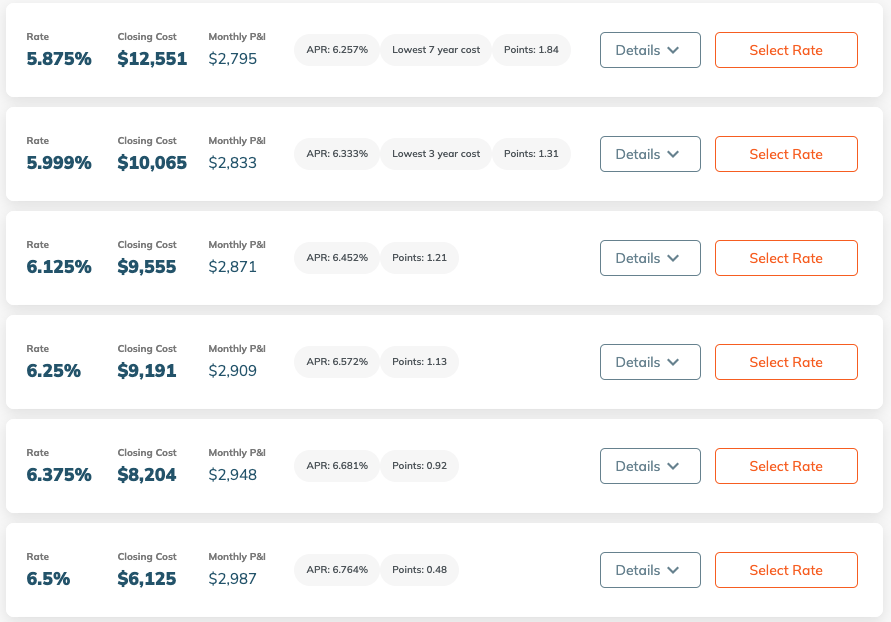Open Details dropdown on the 6.125% rate
891x622 pixels.
point(649,258)
